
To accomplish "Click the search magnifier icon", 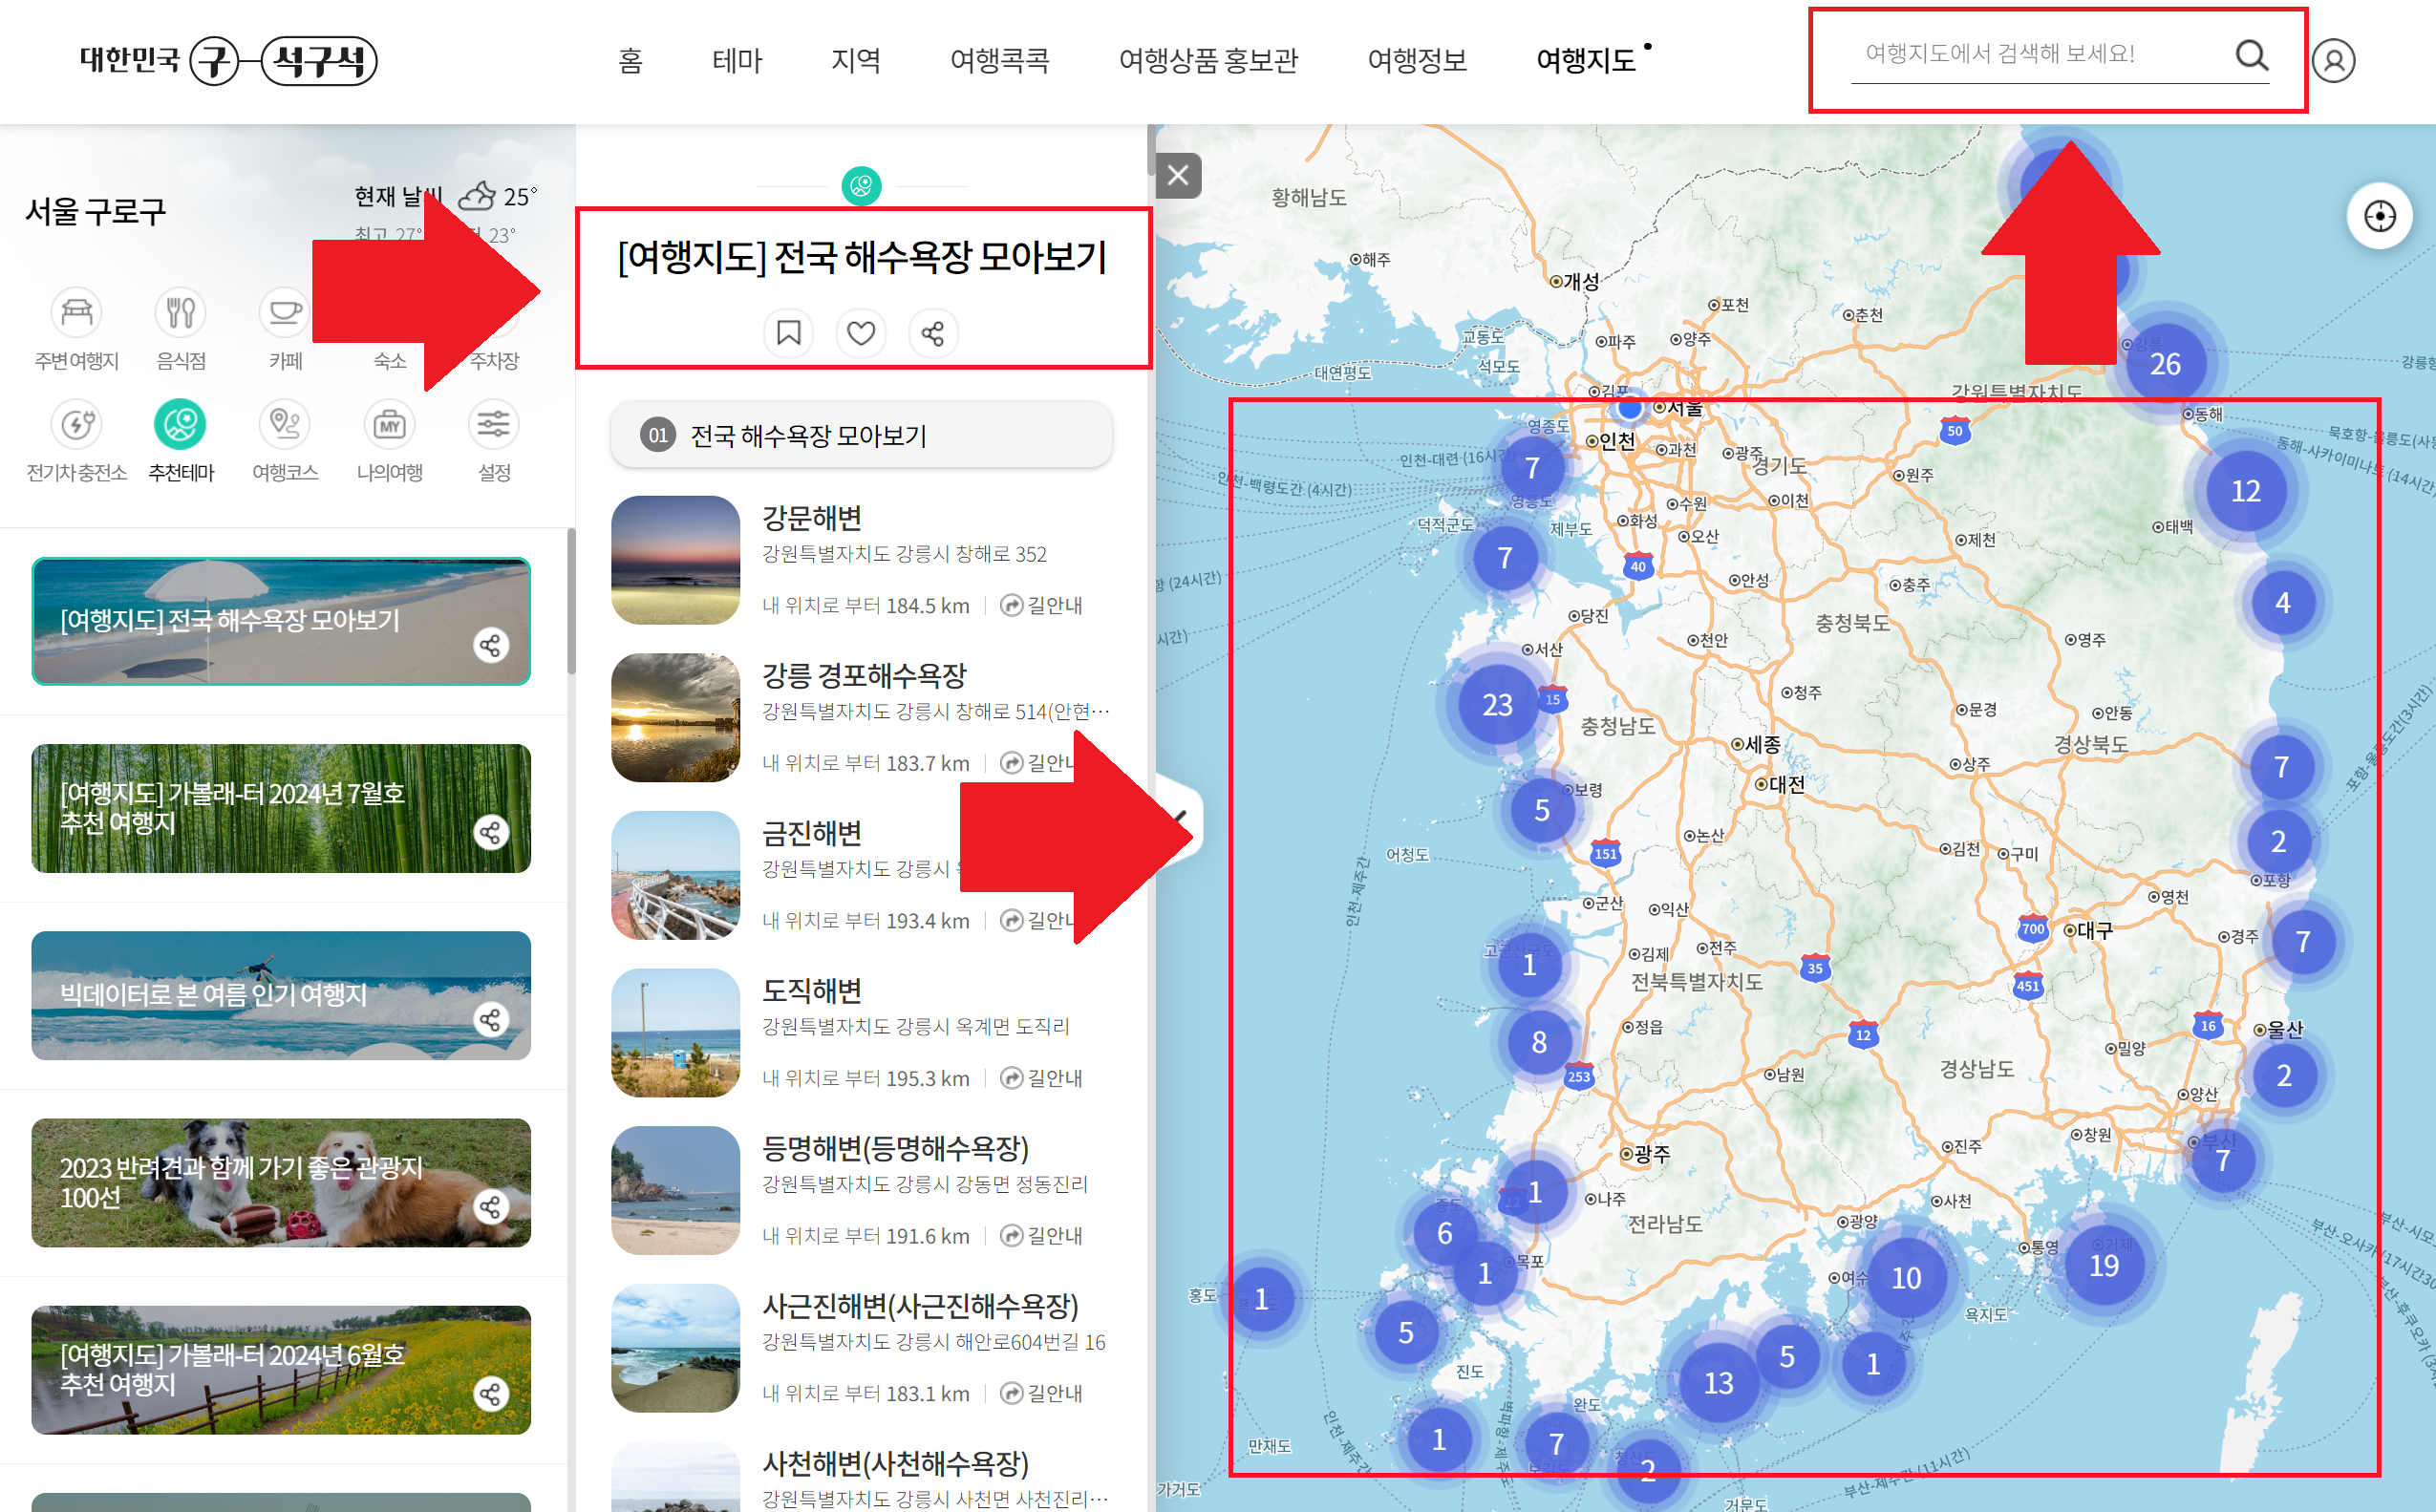I will [2252, 58].
